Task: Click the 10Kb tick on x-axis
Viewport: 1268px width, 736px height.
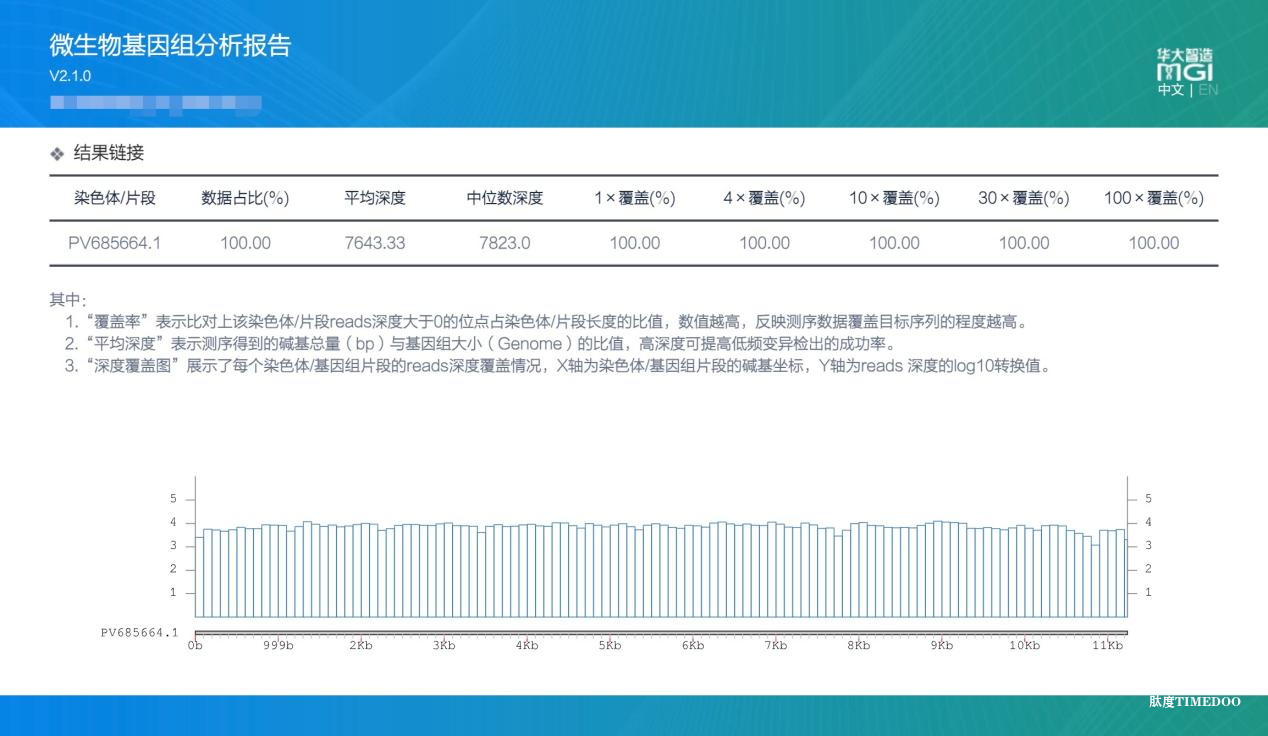Action: (1024, 646)
